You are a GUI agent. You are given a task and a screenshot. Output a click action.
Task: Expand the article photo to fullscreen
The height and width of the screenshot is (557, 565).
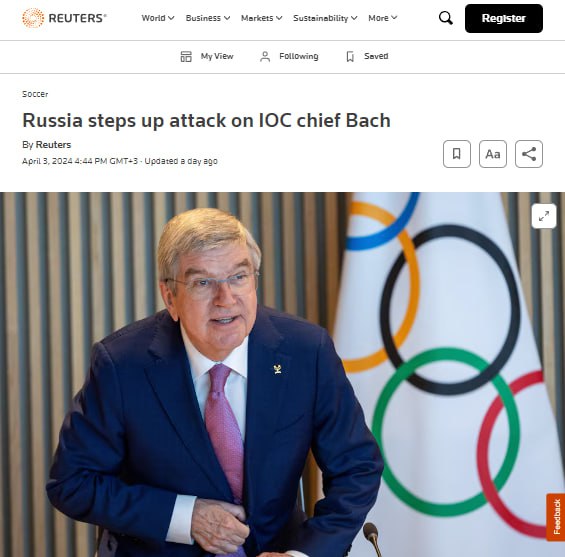point(544,216)
